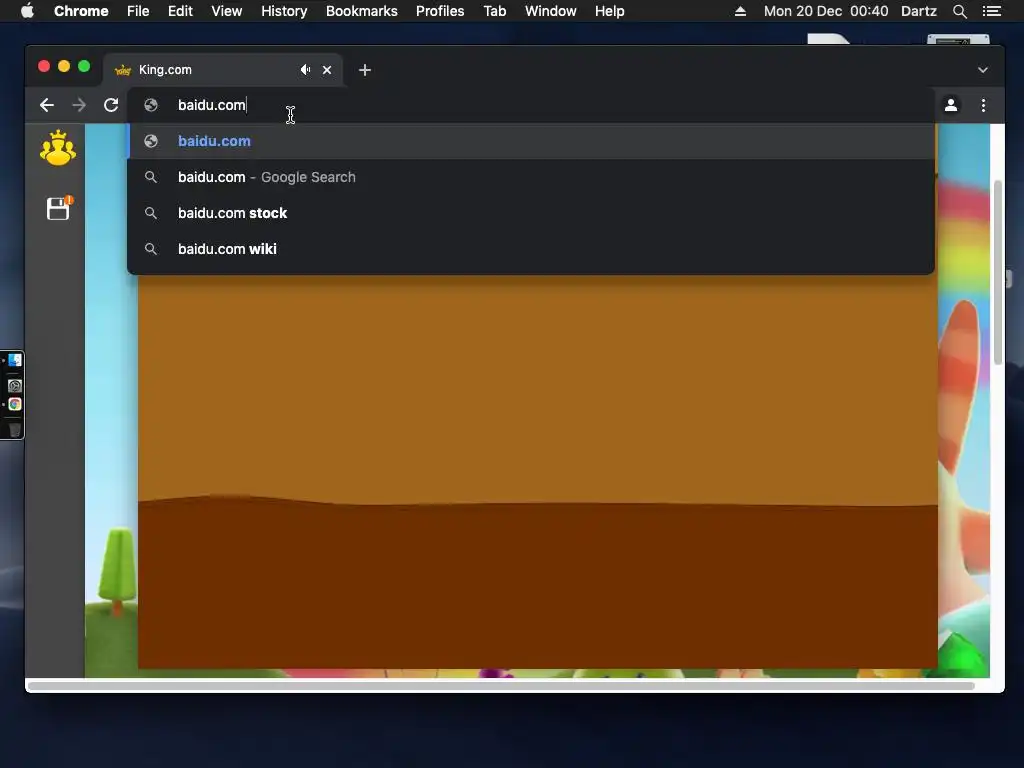The image size is (1024, 768).
Task: Open the notification center list icon
Action: click(991, 11)
